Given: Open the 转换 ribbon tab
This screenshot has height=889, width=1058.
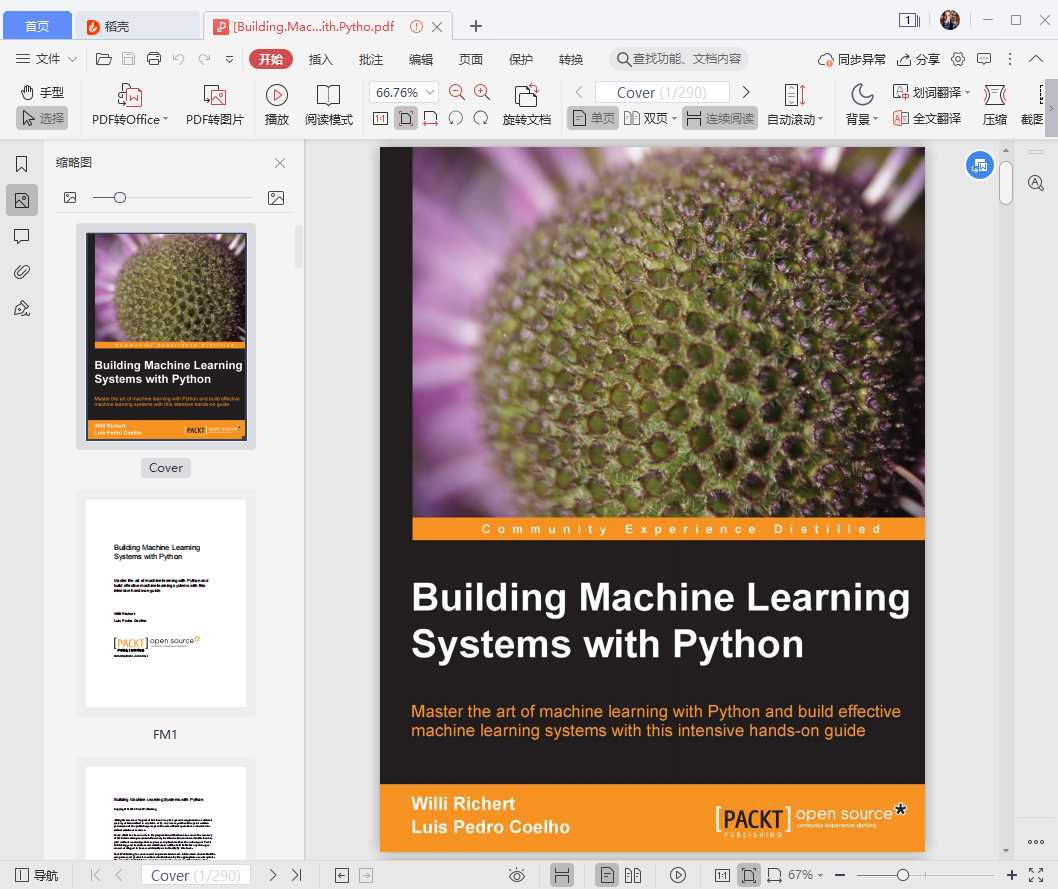Looking at the screenshot, I should pos(570,59).
